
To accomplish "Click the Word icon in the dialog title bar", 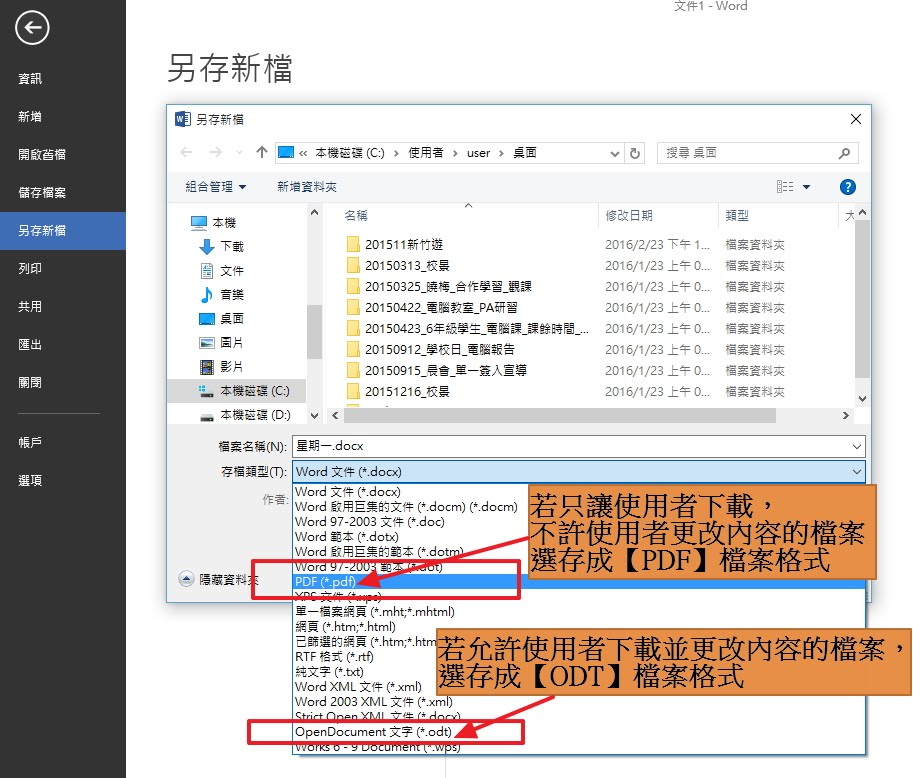I will point(182,119).
